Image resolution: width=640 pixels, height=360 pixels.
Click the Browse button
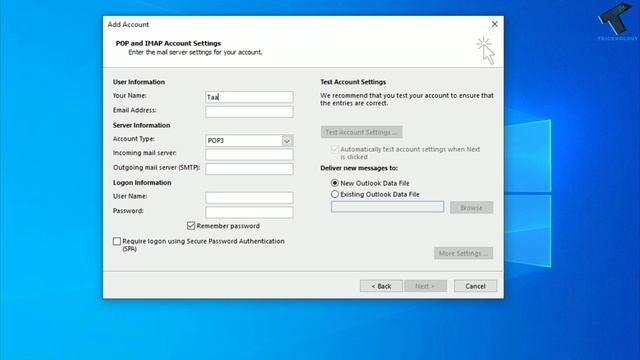[x=471, y=208]
